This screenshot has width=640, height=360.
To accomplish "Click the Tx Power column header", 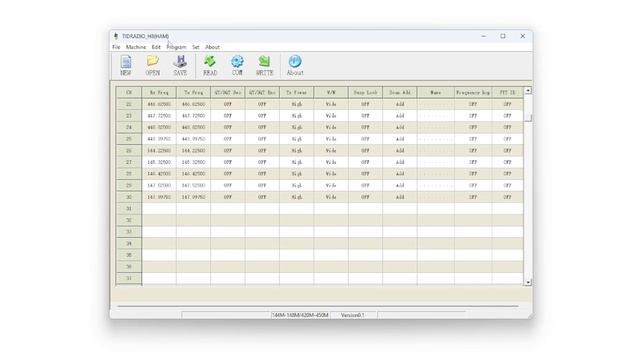I will tap(296, 93).
